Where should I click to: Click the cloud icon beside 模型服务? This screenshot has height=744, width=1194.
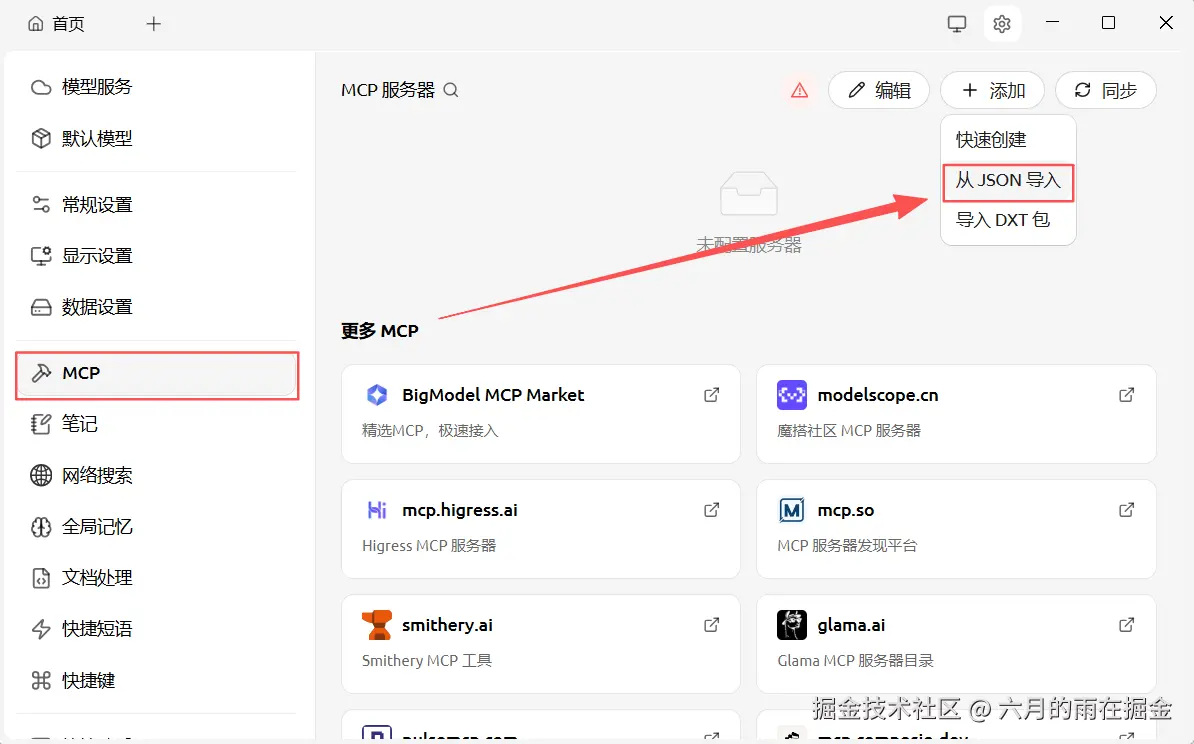coord(41,87)
